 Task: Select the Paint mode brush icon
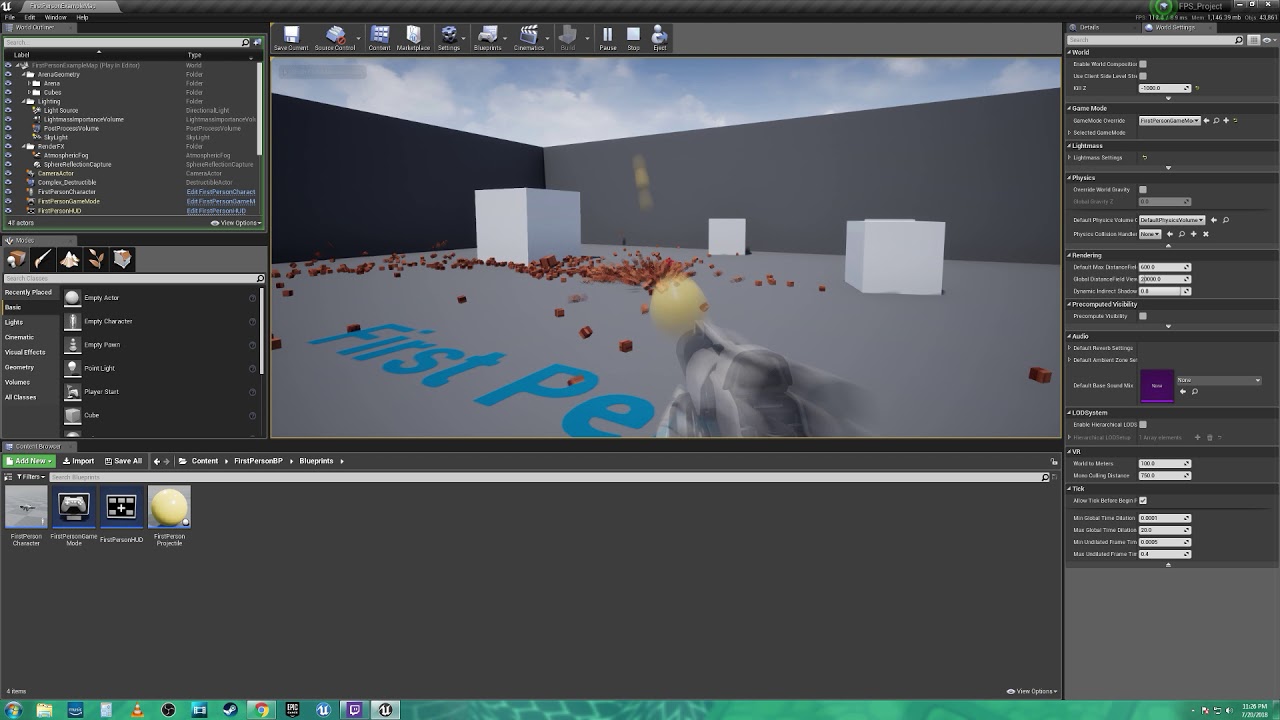pos(43,260)
